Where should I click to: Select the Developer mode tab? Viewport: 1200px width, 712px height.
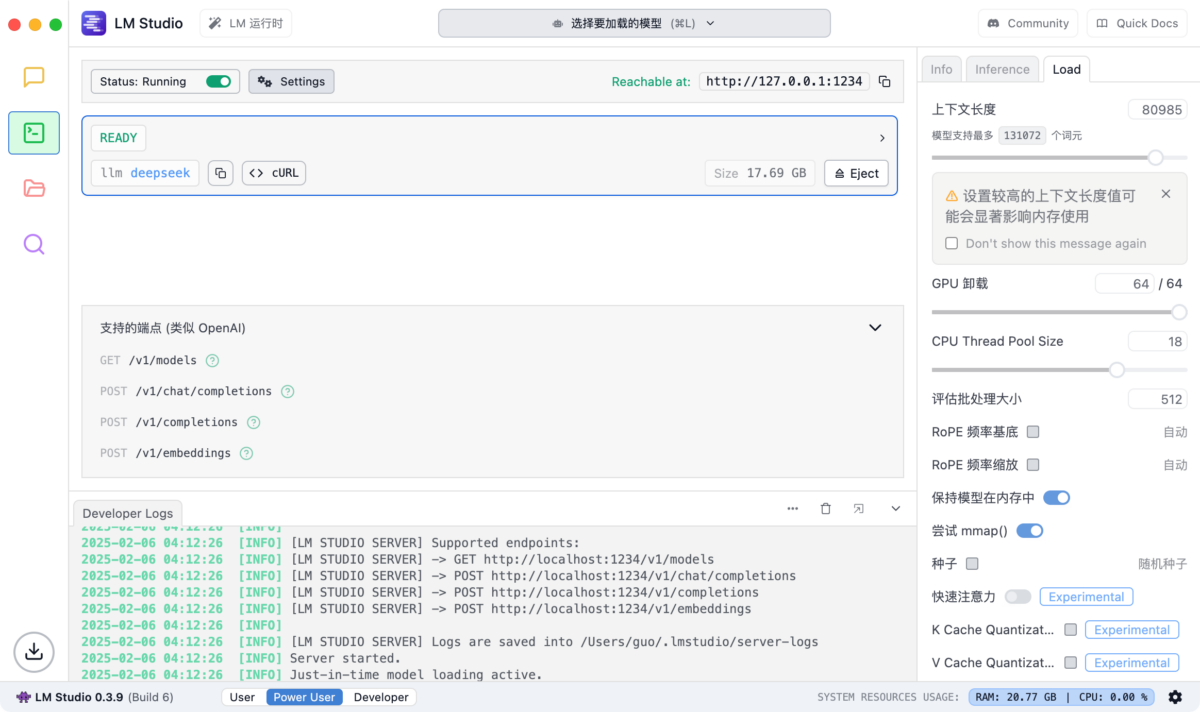coord(381,697)
